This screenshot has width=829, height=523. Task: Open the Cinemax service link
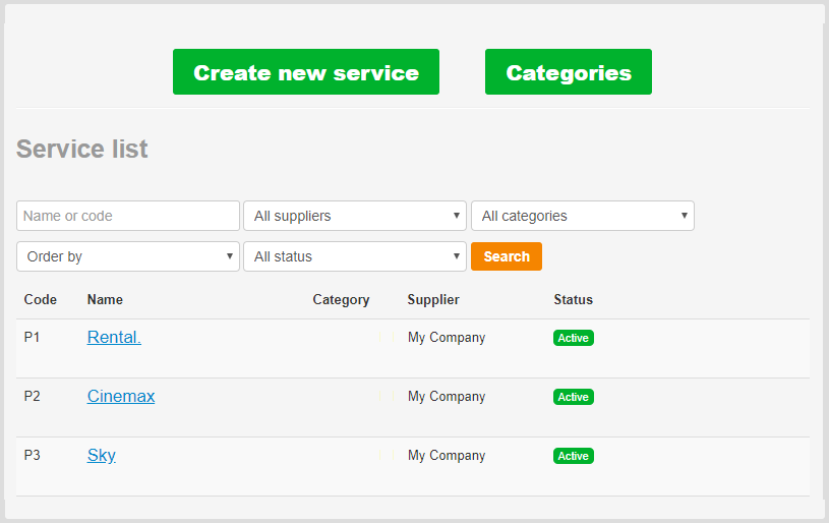click(x=121, y=396)
